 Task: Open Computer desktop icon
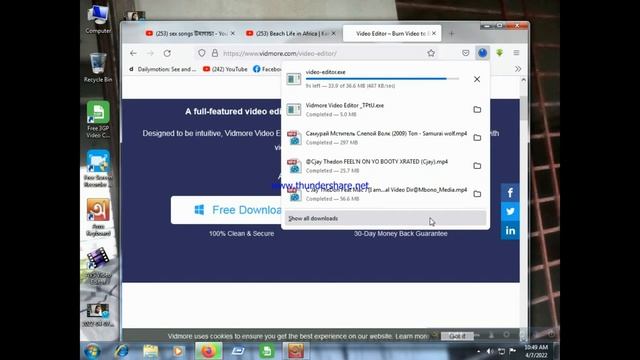pos(98,19)
